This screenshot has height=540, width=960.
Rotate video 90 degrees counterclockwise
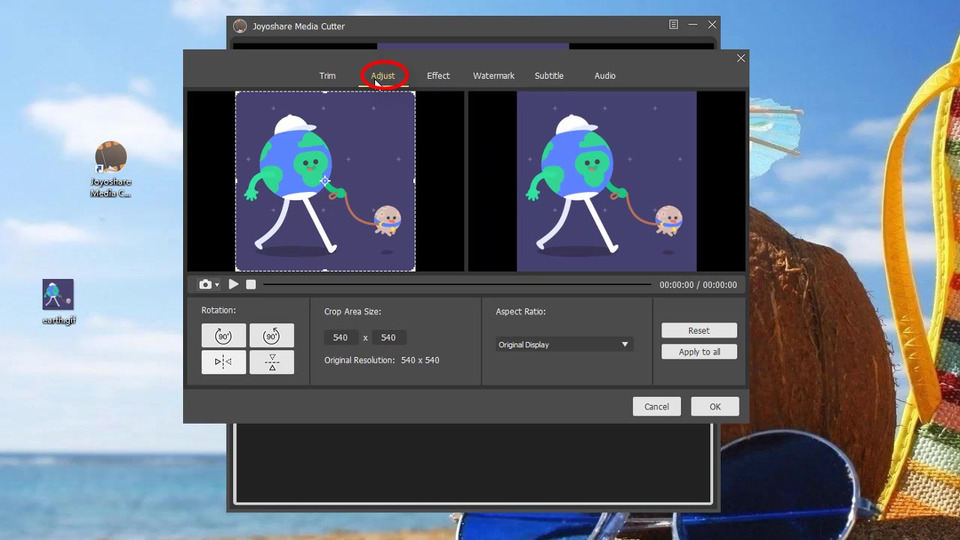coord(271,336)
